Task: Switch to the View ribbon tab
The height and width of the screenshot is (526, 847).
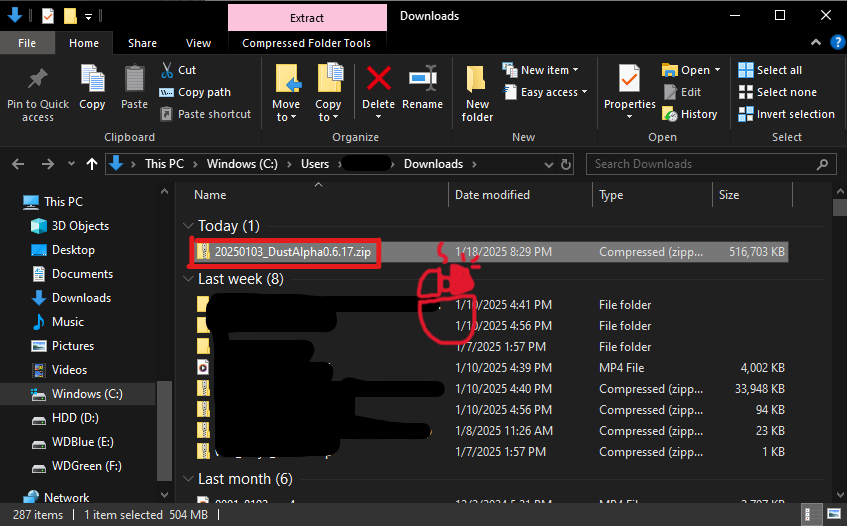Action: (x=198, y=43)
